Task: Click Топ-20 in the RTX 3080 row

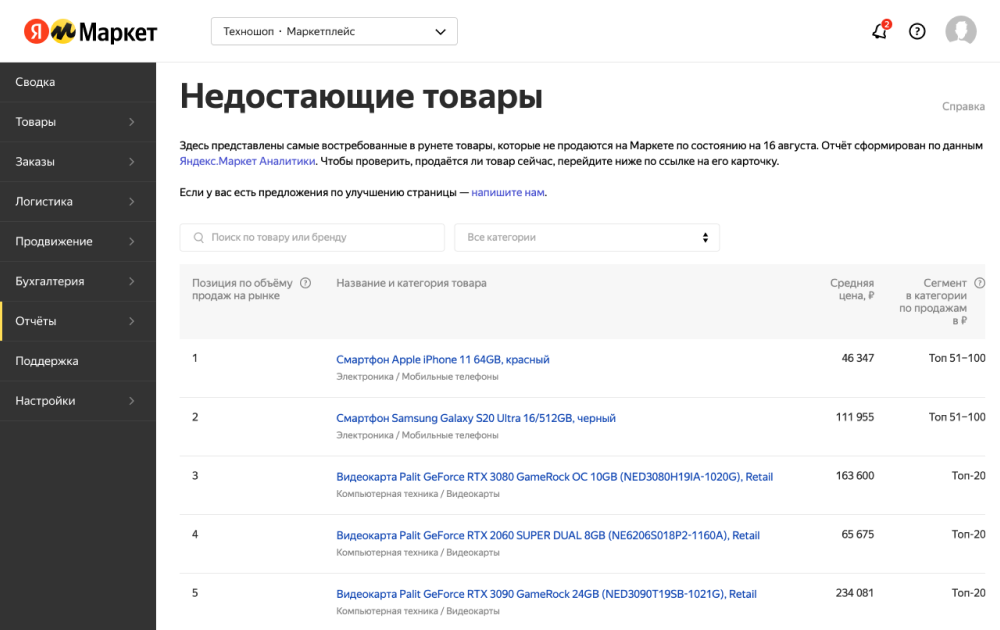Action: 968,476
